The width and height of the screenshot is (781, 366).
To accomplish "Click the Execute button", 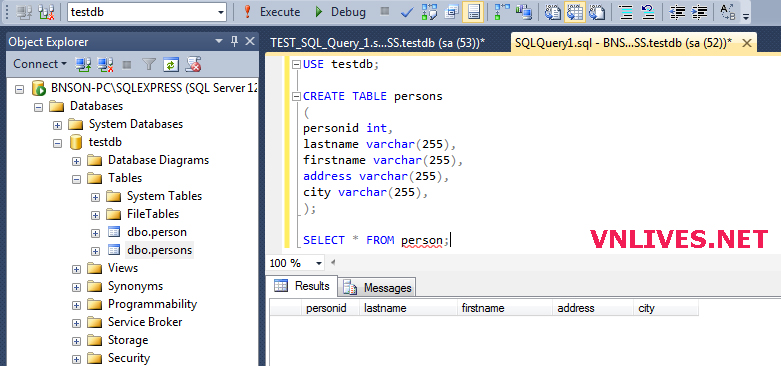I will coord(271,12).
